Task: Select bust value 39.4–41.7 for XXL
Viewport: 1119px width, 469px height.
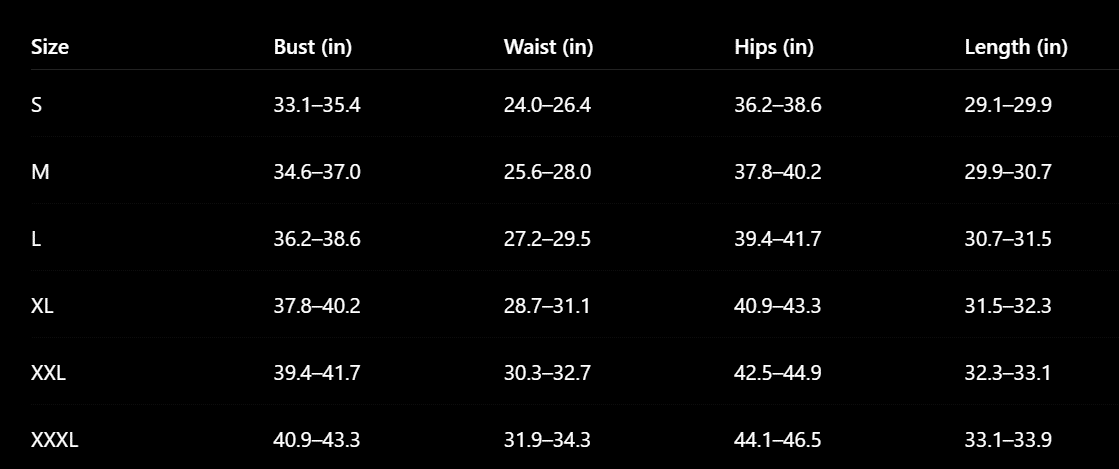Action: click(x=317, y=373)
